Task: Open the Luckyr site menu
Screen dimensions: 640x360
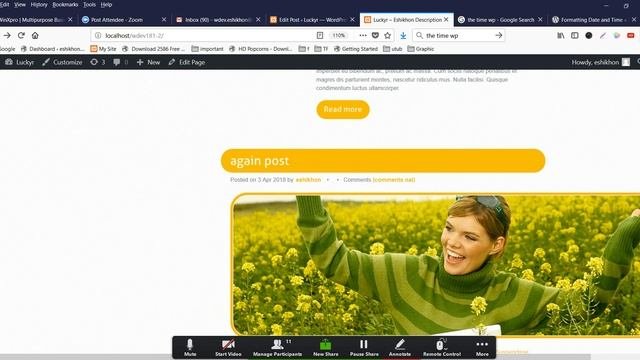Action: point(20,62)
